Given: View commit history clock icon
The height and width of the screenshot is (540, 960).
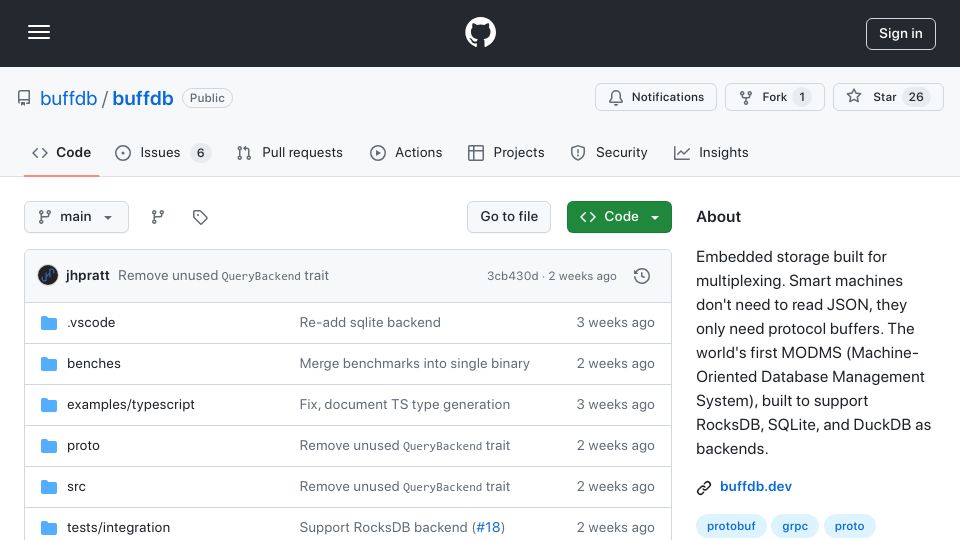Looking at the screenshot, I should (x=642, y=276).
